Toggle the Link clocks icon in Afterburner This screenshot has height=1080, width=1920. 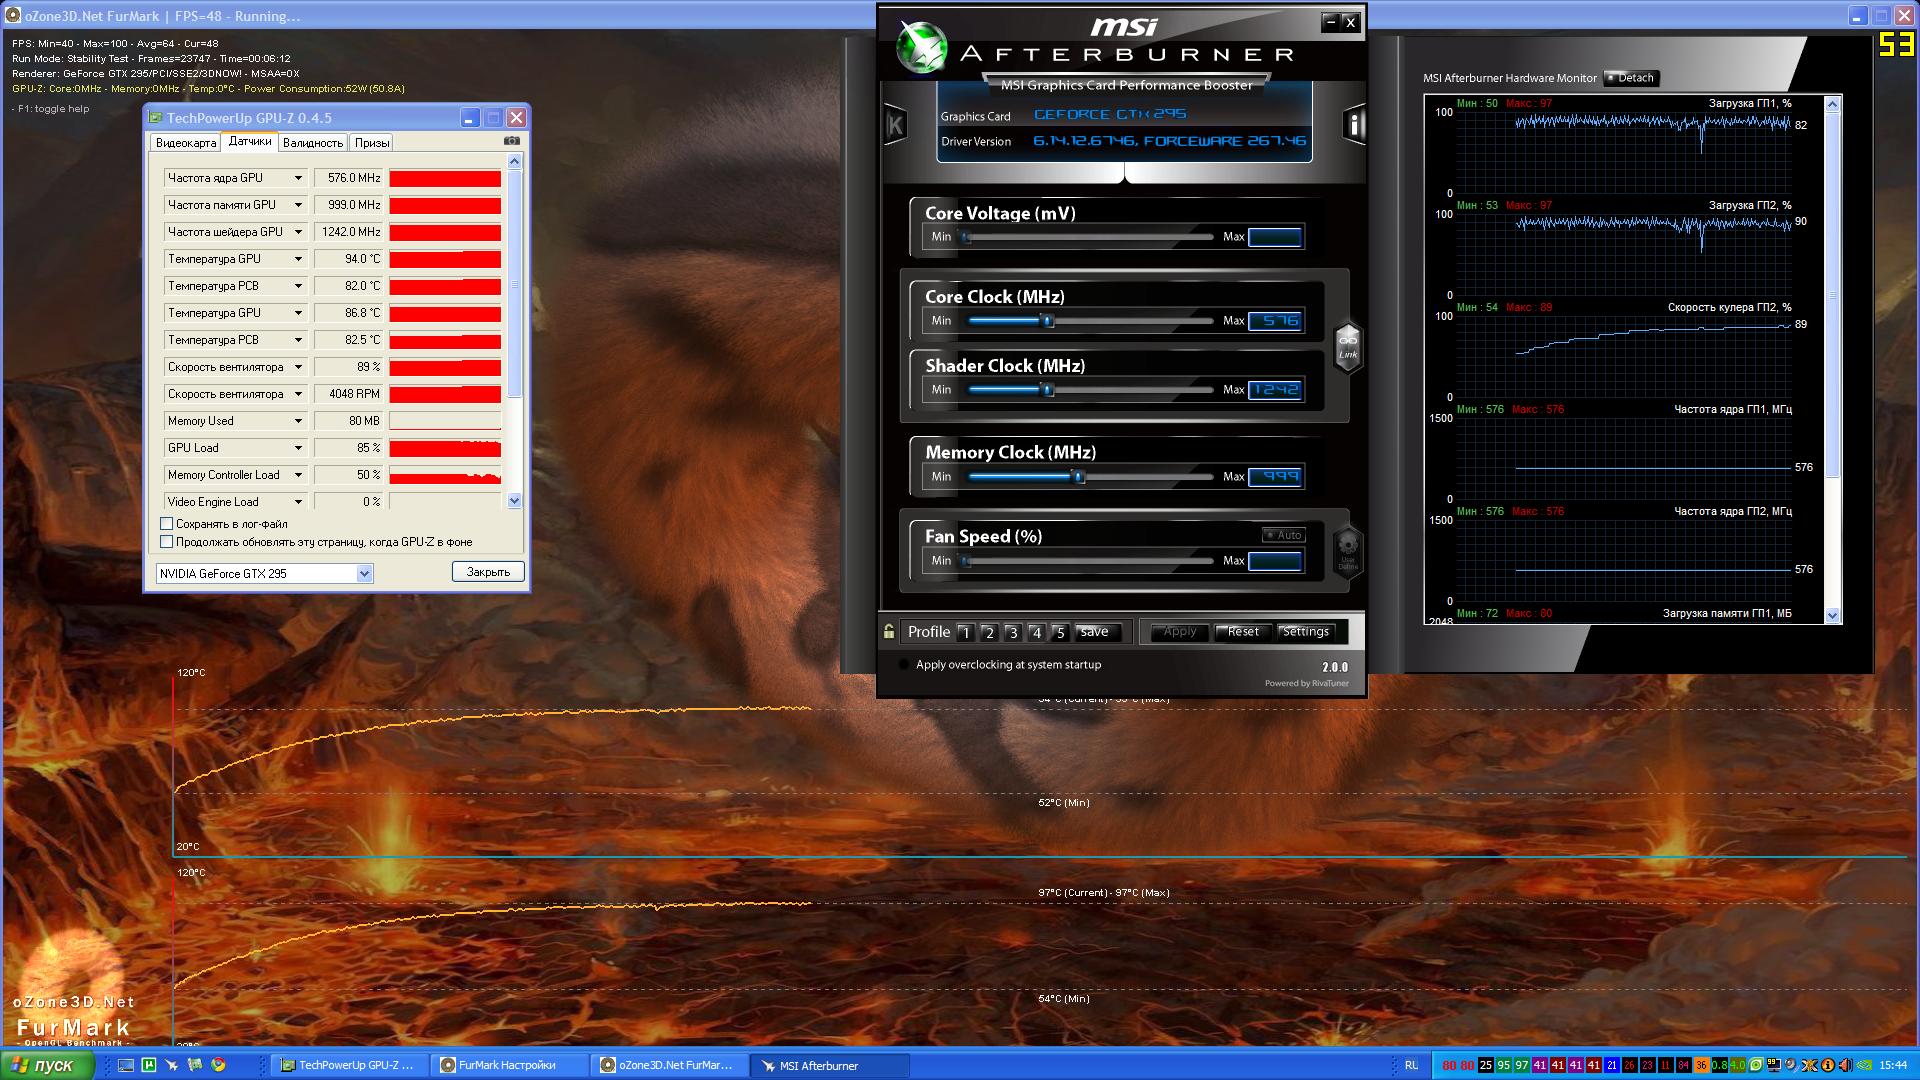click(x=1348, y=347)
